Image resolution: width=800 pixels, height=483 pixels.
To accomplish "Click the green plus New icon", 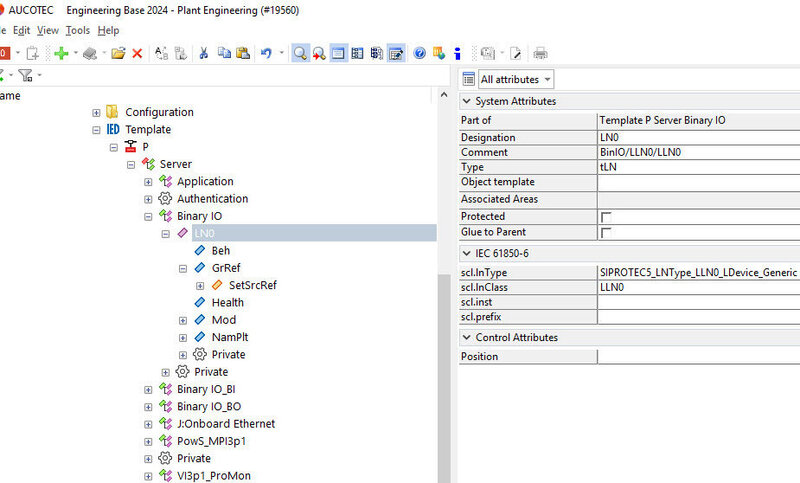I will [x=62, y=53].
